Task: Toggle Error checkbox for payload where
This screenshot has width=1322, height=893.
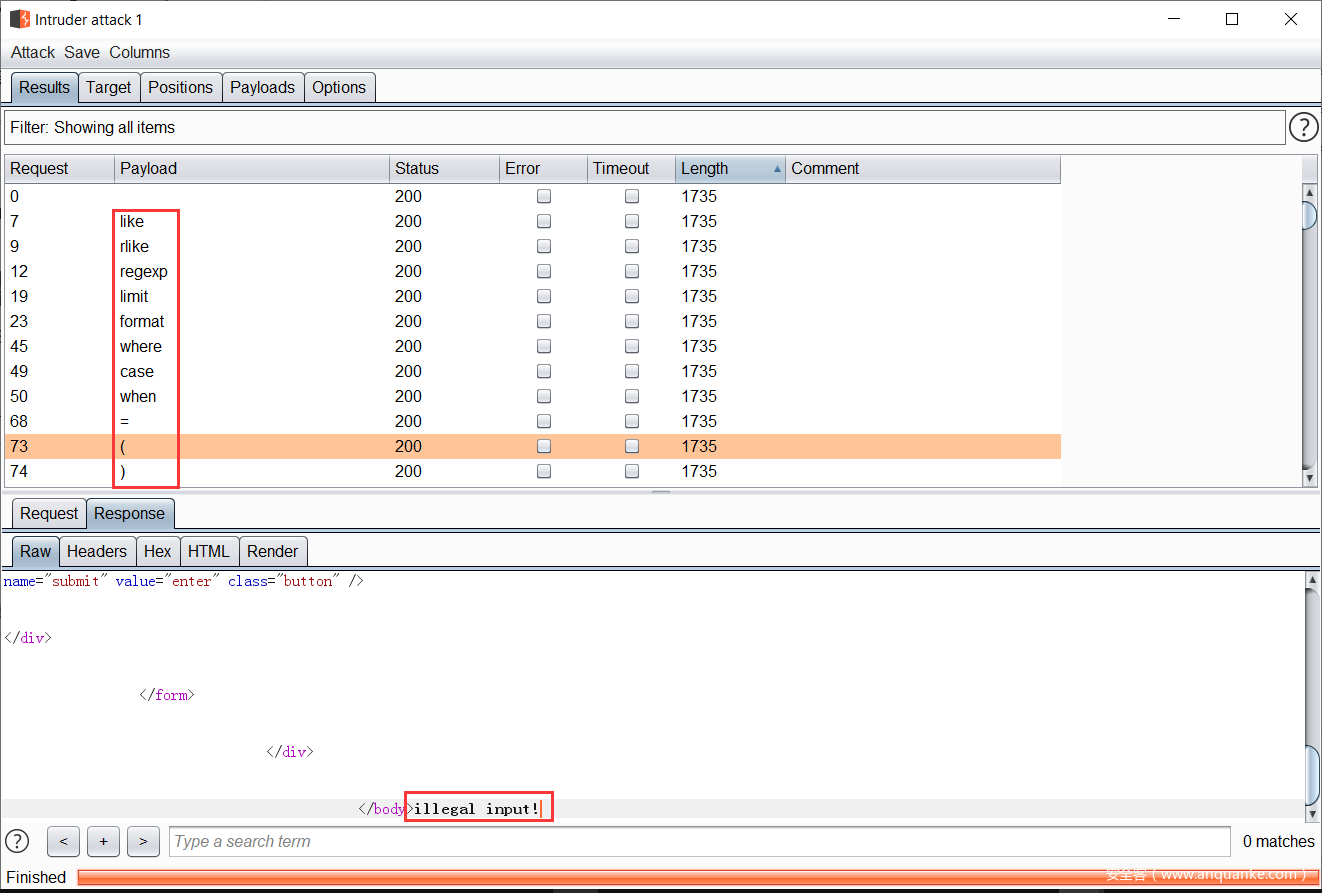Action: (544, 346)
